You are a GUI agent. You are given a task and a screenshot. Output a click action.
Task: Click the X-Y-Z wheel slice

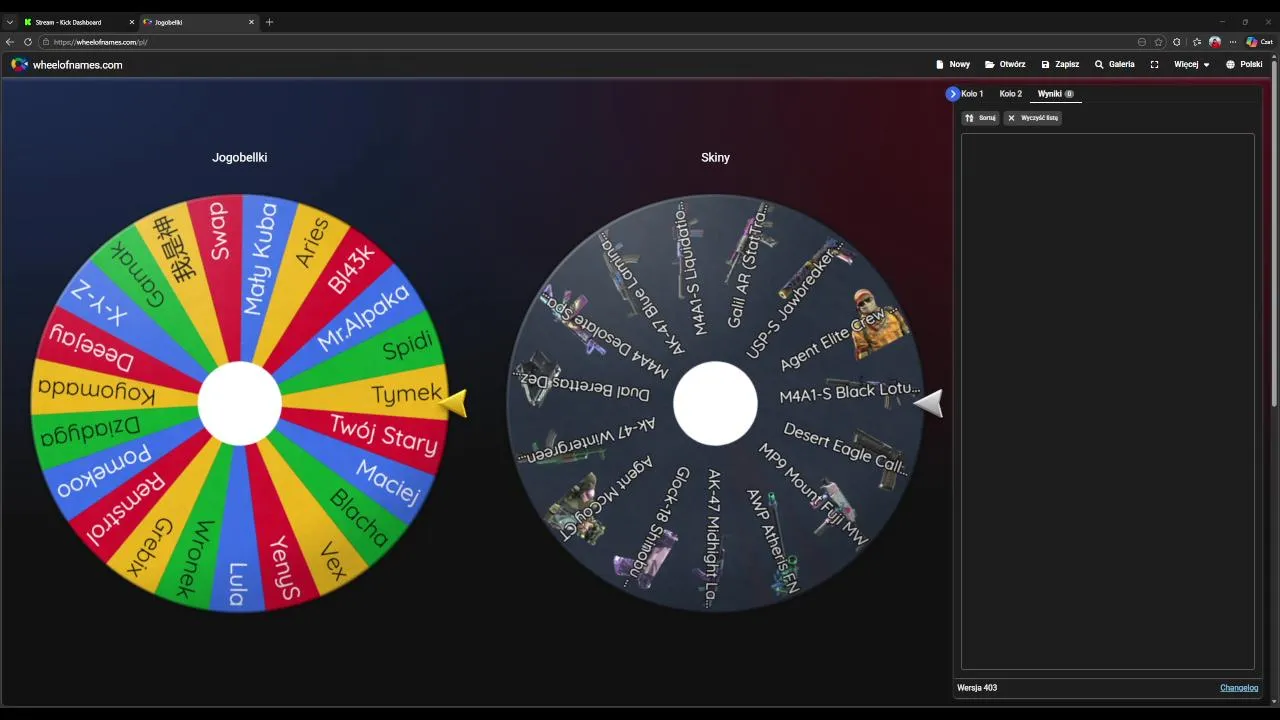point(100,305)
